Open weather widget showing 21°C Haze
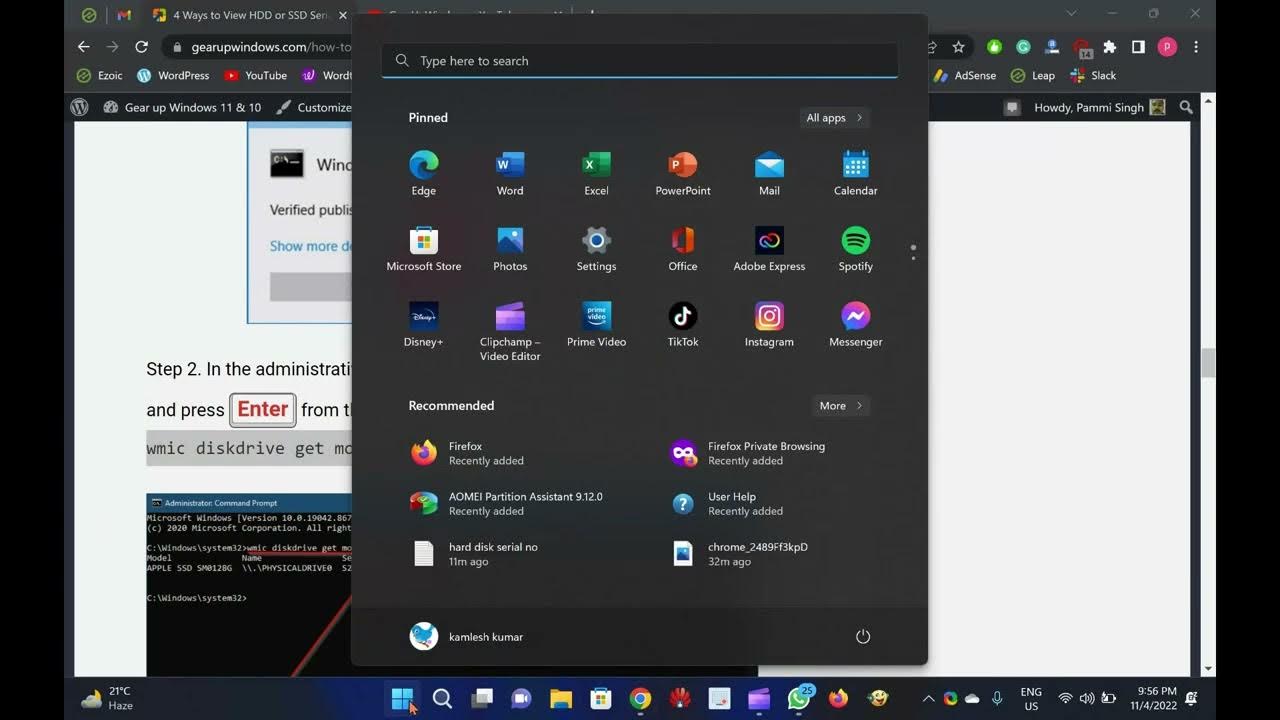This screenshot has height=720, width=1280. point(107,698)
